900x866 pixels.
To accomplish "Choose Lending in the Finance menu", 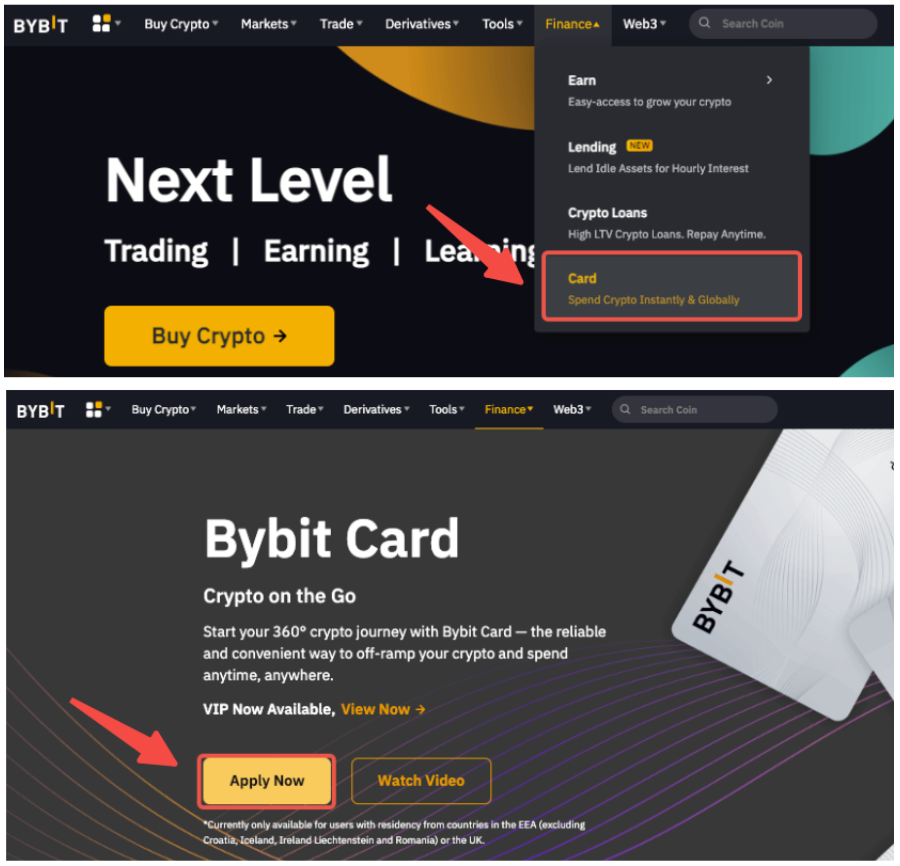I will click(658, 157).
